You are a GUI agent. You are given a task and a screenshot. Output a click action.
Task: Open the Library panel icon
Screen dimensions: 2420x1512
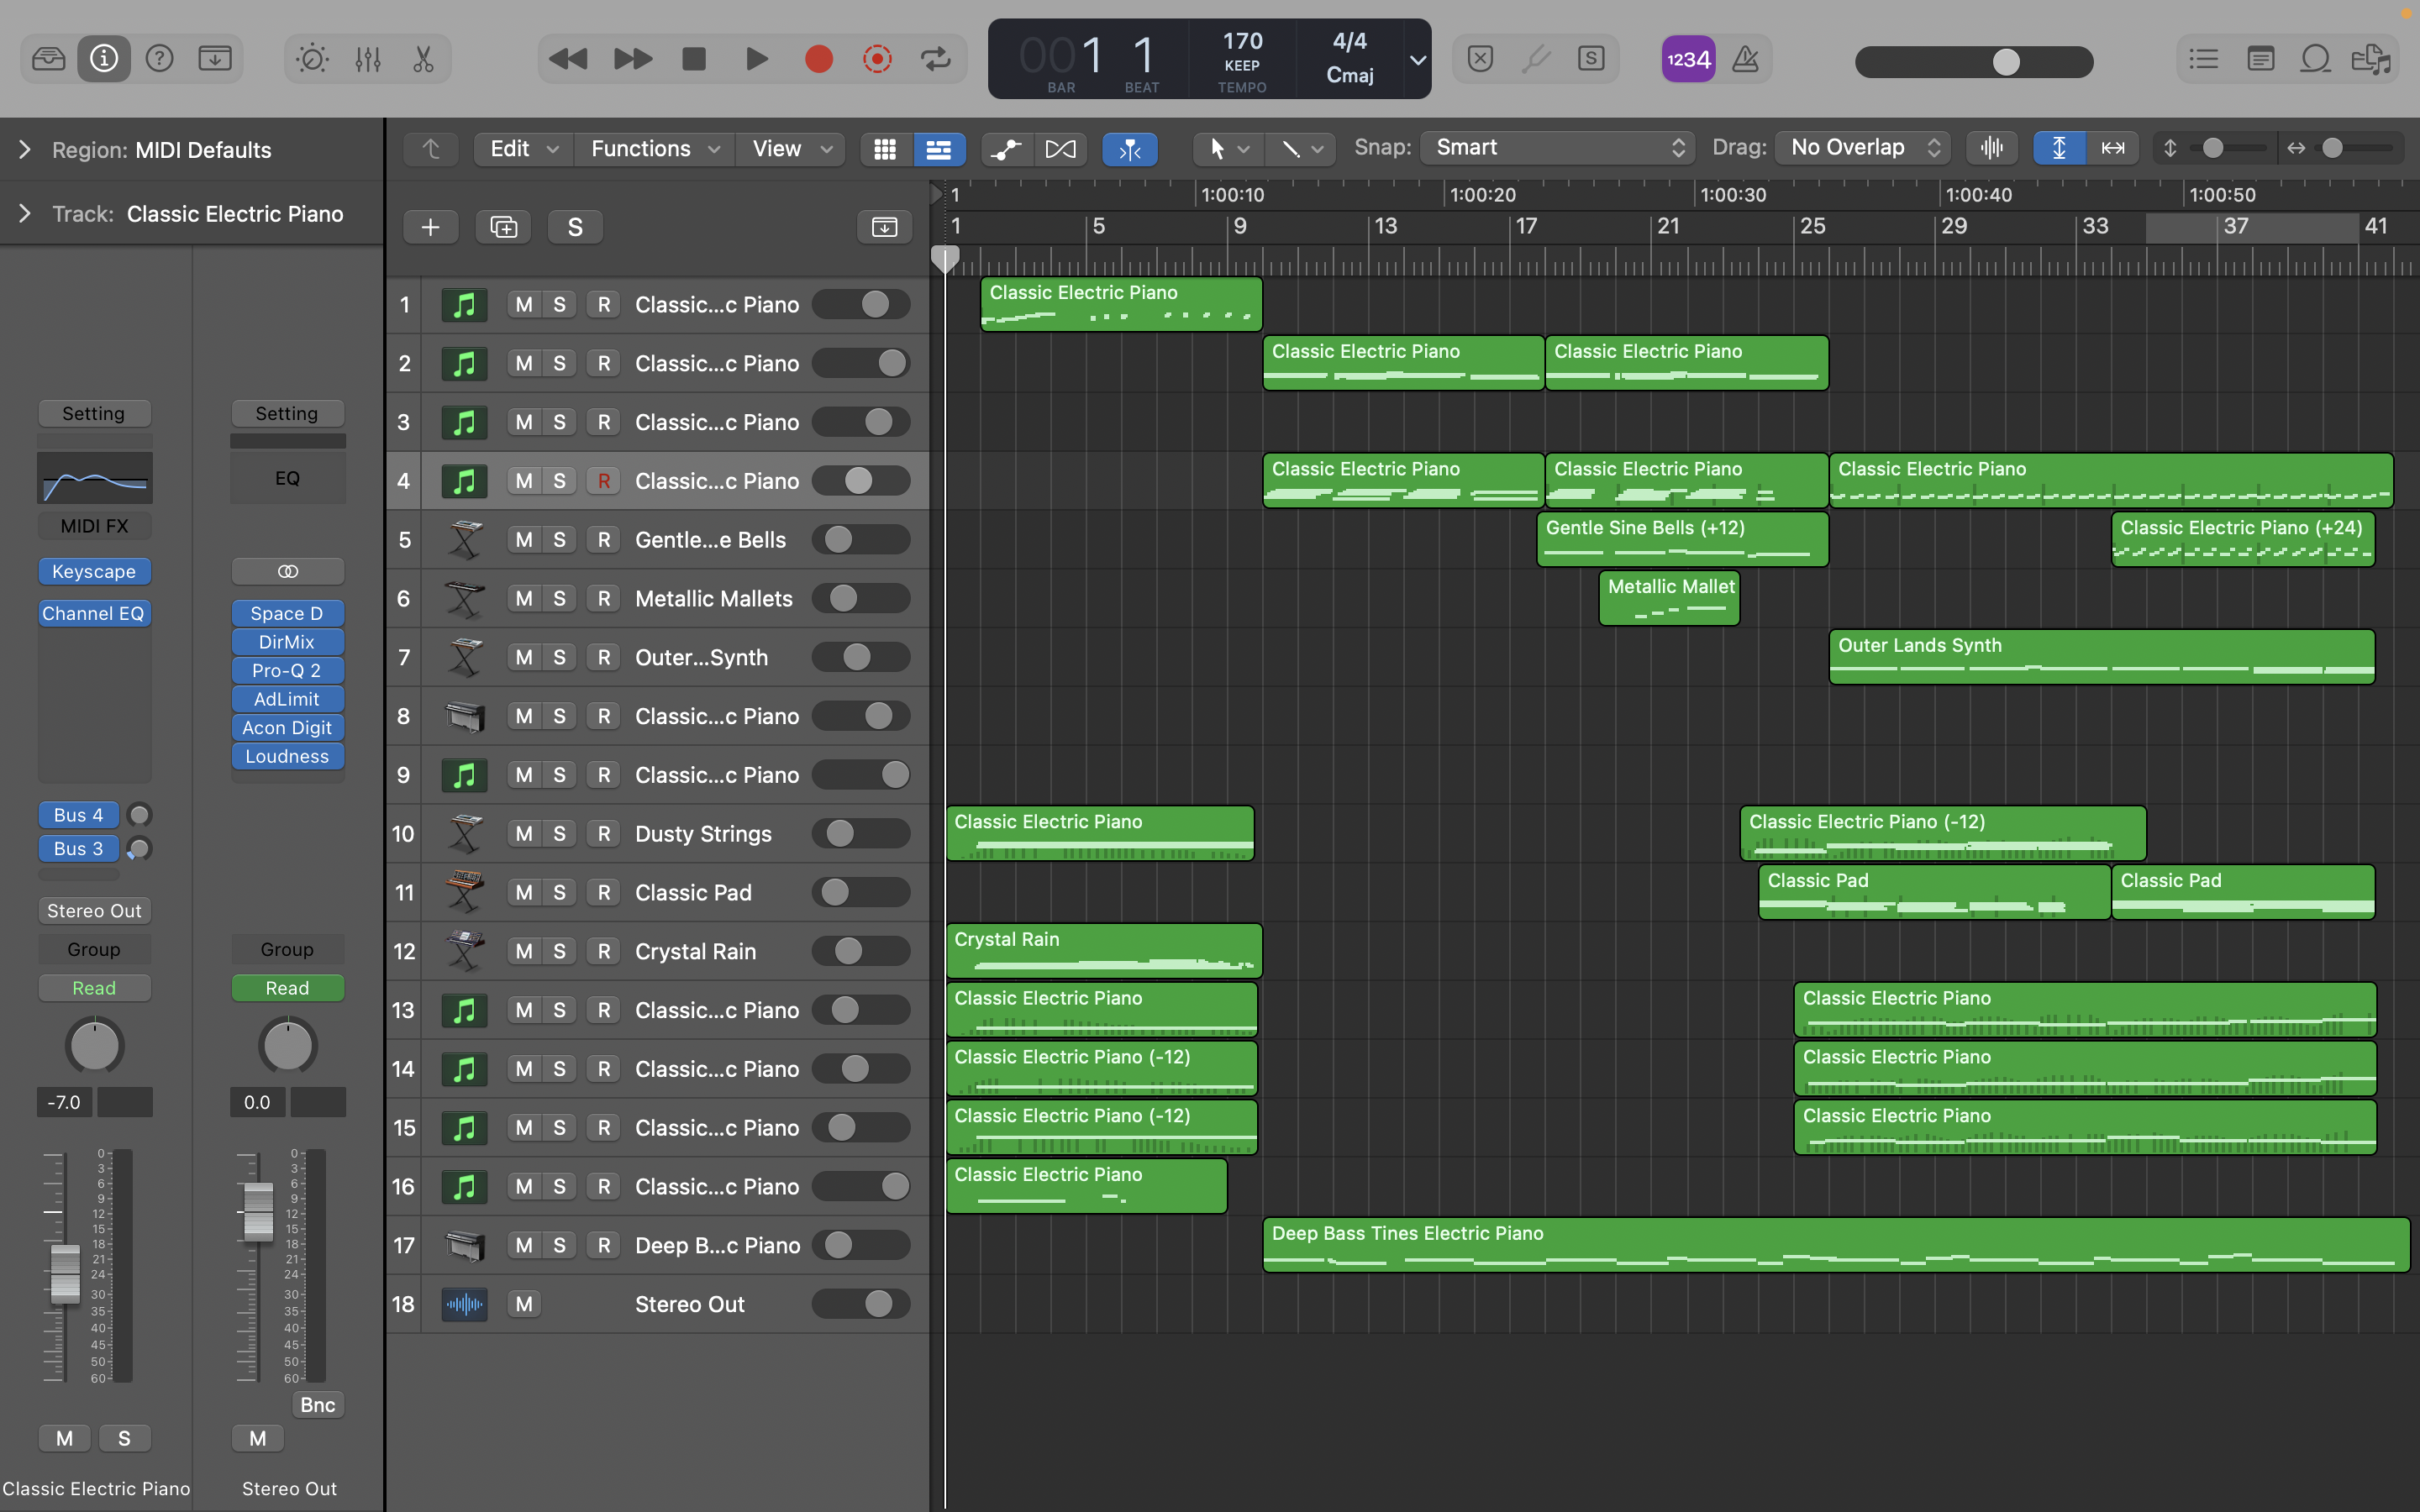[x=48, y=60]
